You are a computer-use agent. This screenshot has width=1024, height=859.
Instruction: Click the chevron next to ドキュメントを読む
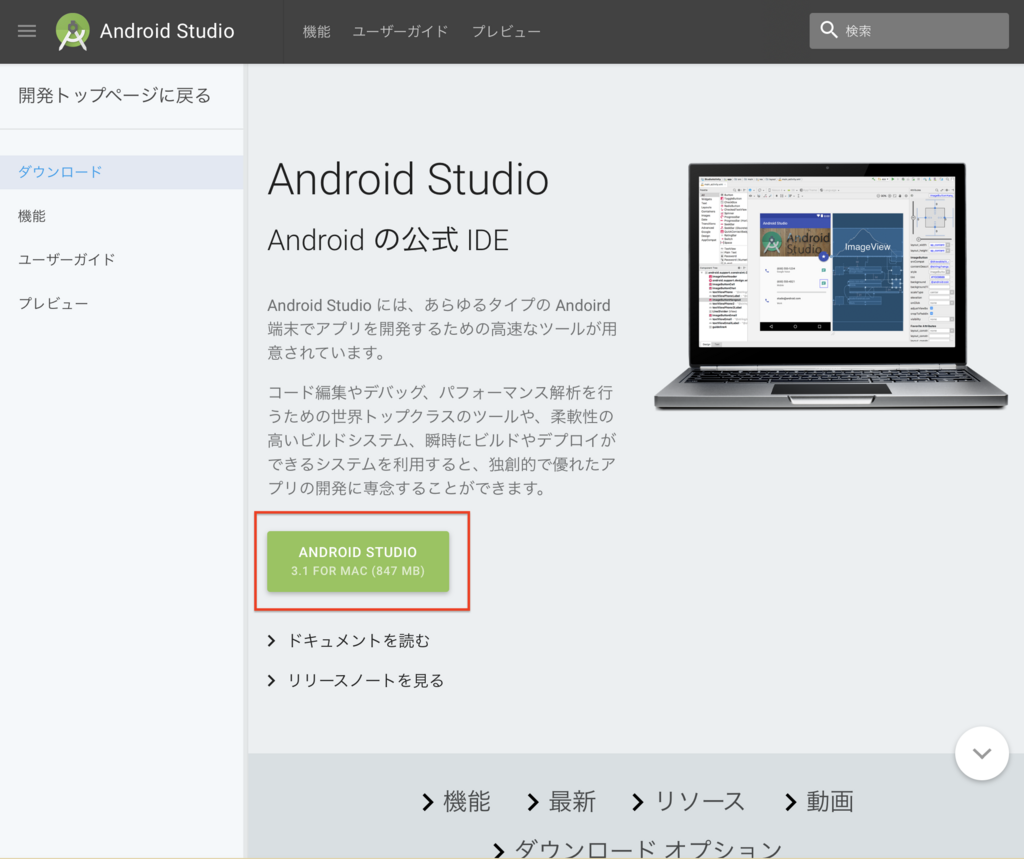[271, 640]
